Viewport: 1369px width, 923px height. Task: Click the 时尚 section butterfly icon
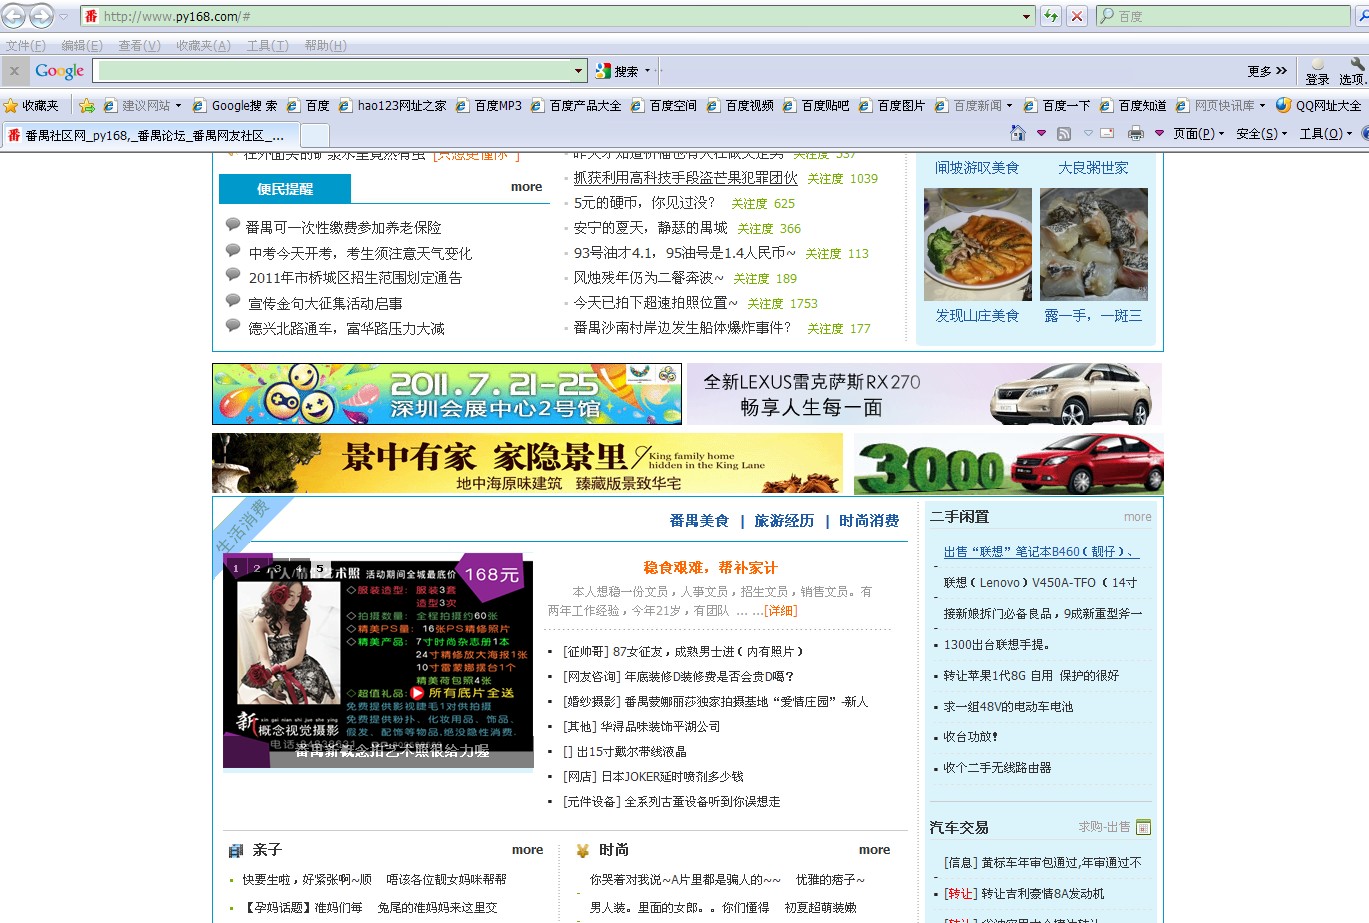(x=583, y=850)
